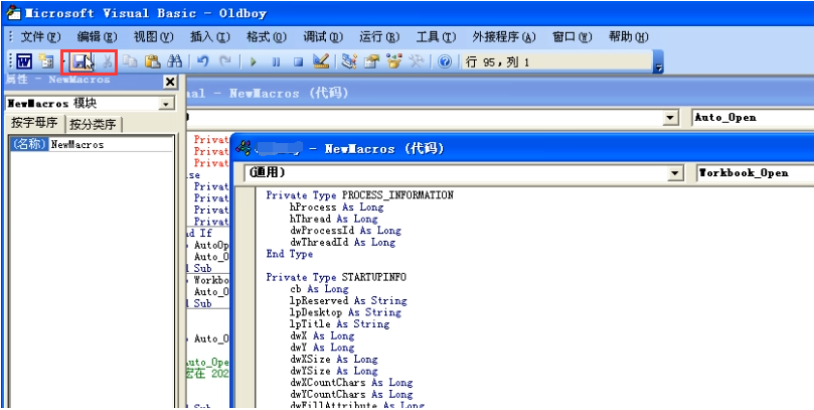Switch to the 按字母序 tab
814x410 pixels.
(34, 124)
